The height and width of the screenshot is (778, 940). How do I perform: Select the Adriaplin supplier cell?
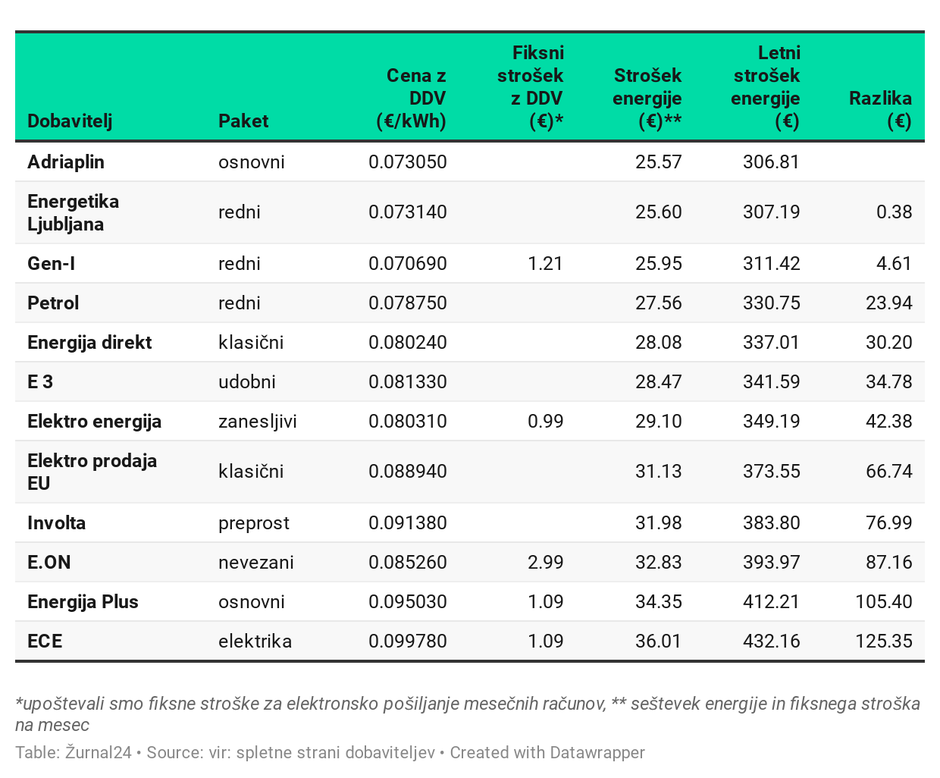(x=66, y=162)
